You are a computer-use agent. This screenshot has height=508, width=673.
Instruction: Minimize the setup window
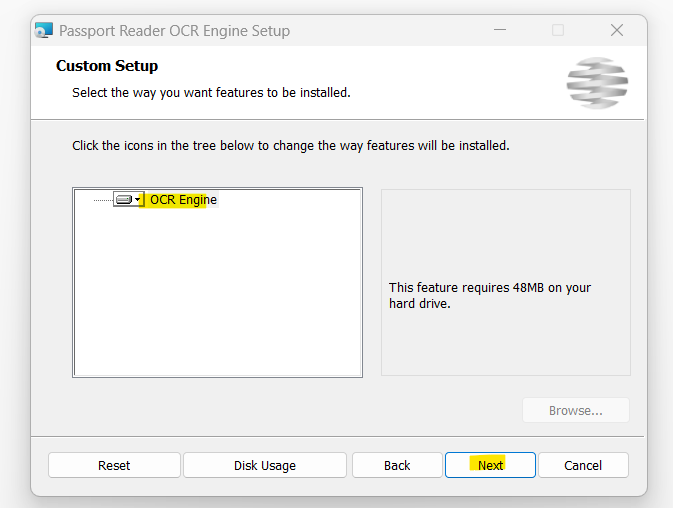[500, 30]
